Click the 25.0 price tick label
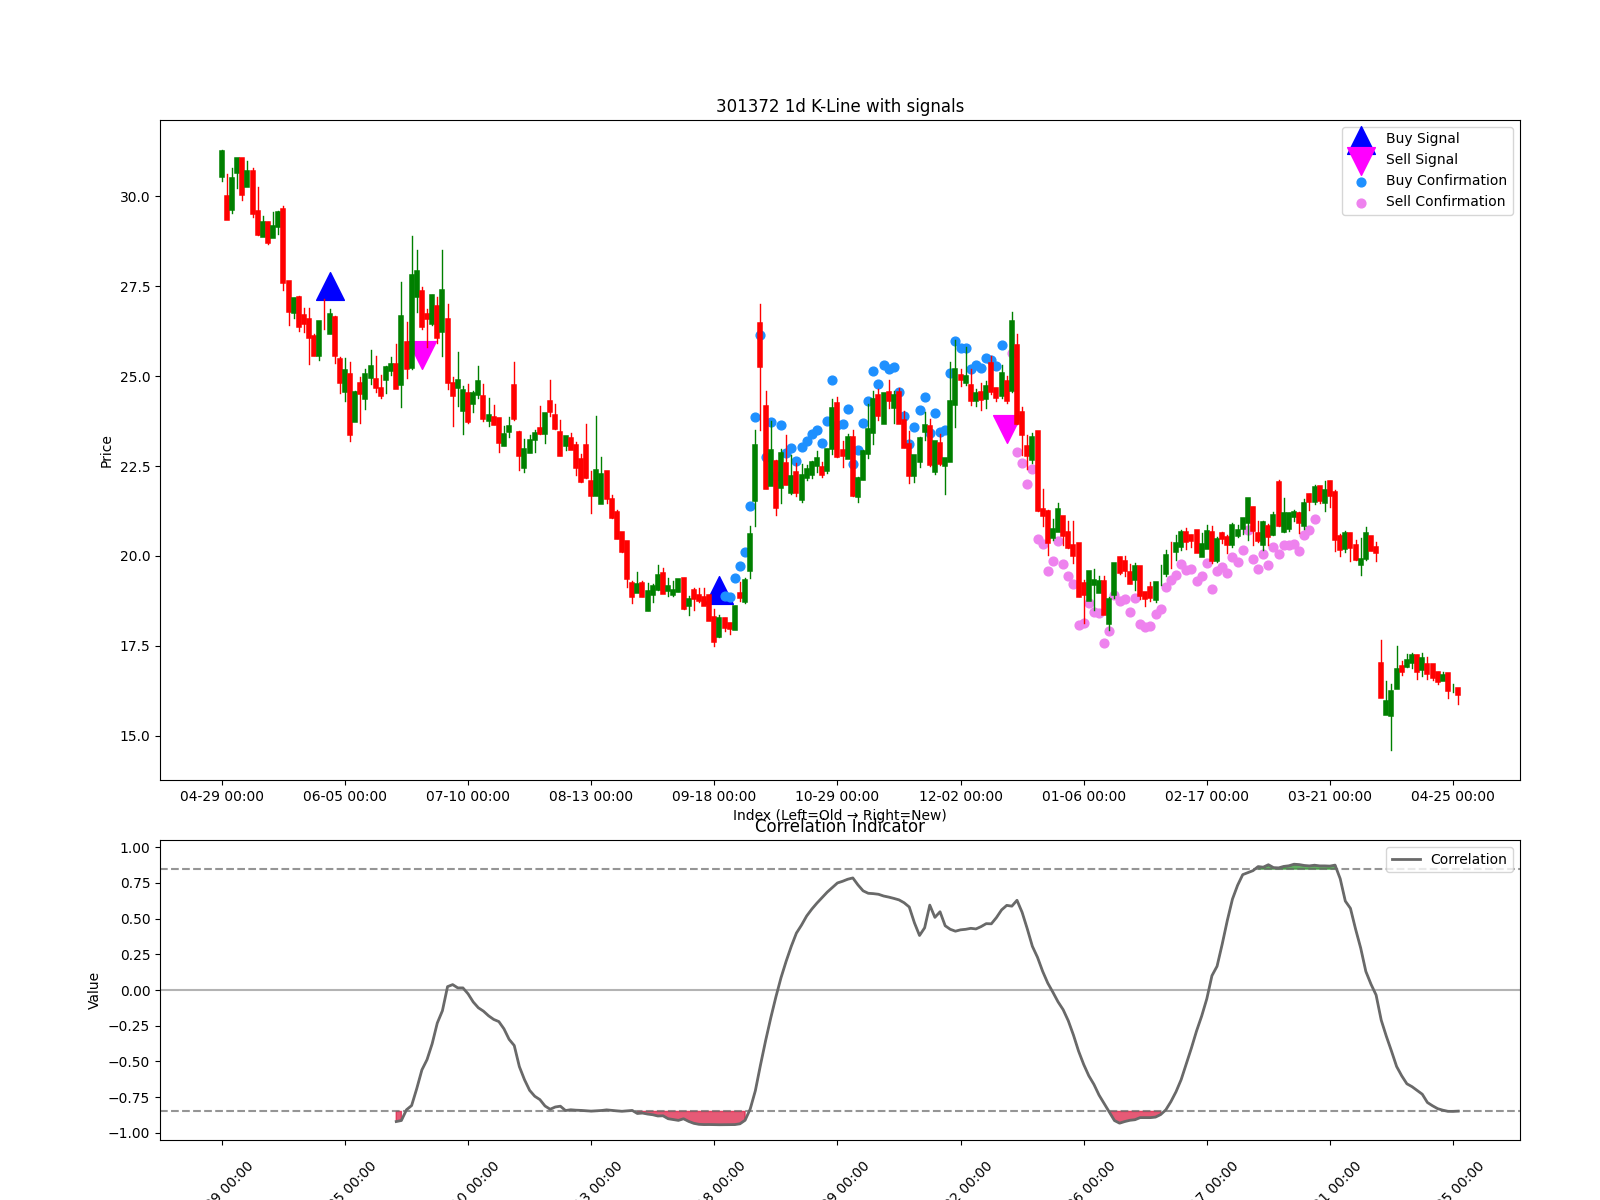 [x=135, y=378]
